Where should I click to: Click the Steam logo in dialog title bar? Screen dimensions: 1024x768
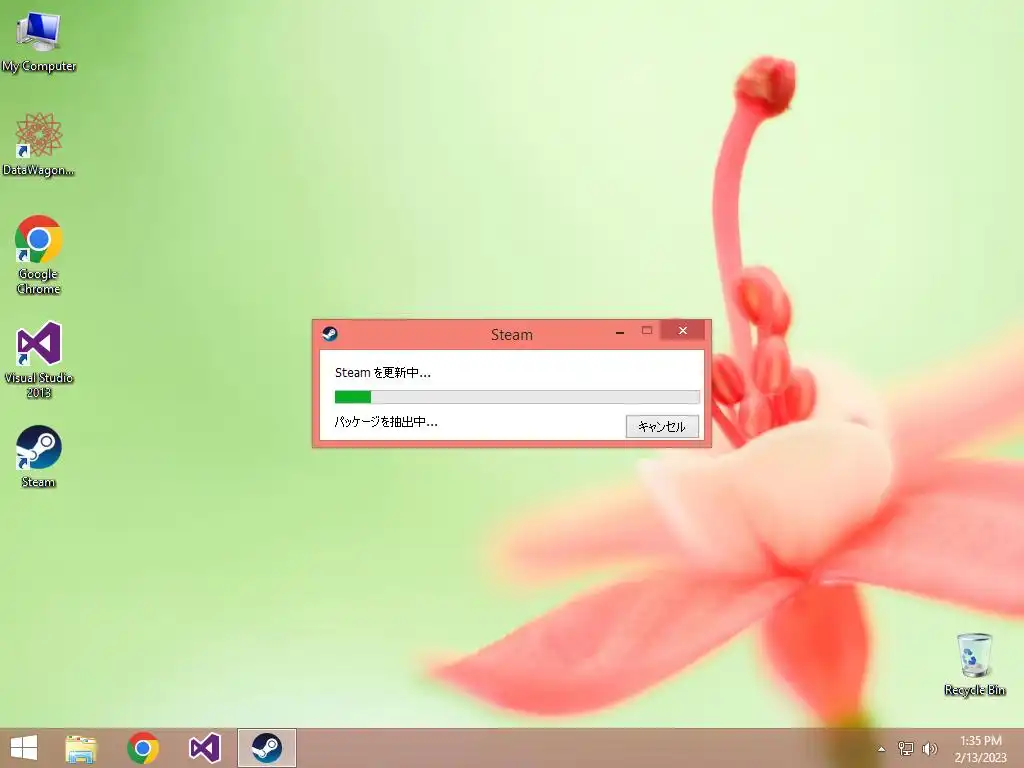click(330, 334)
